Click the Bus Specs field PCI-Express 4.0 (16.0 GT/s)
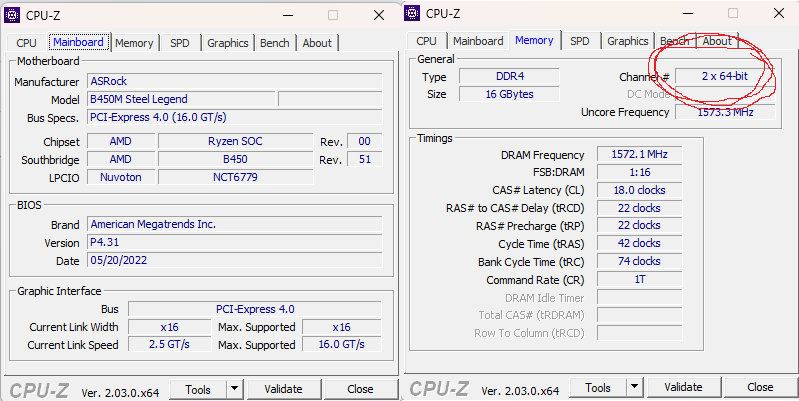The width and height of the screenshot is (799, 401). tap(234, 117)
